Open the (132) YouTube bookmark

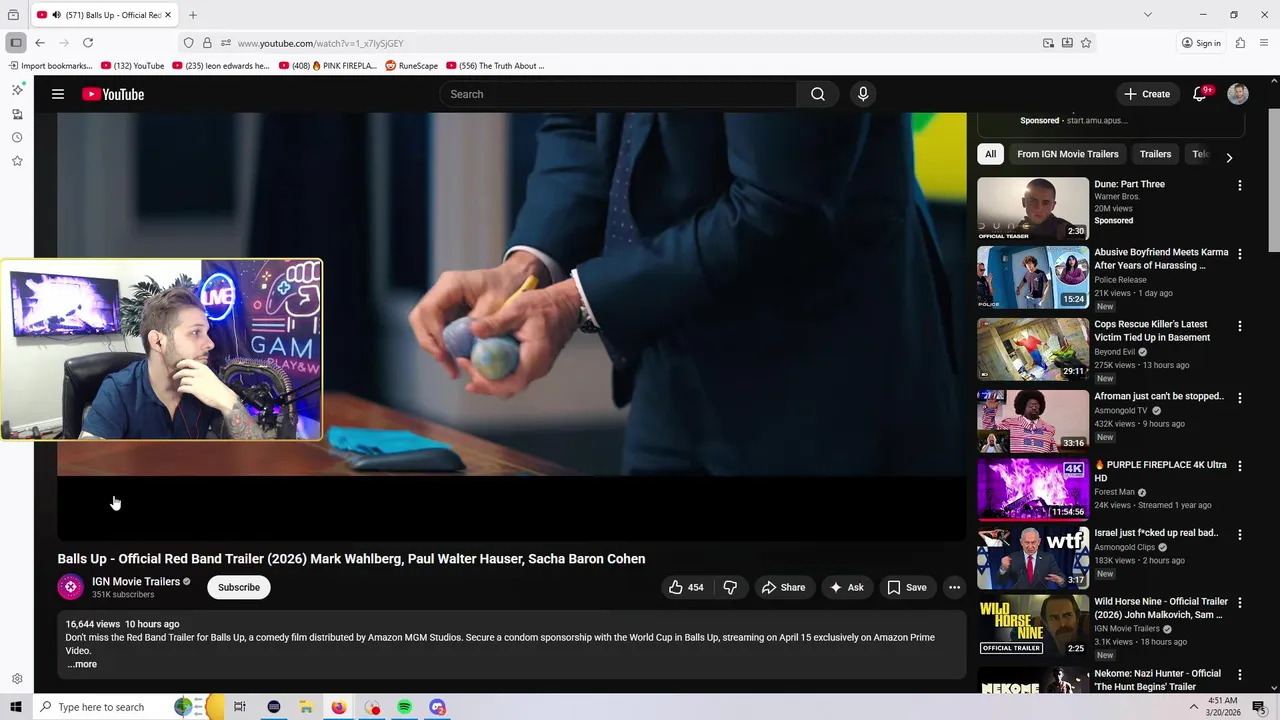pos(133,66)
